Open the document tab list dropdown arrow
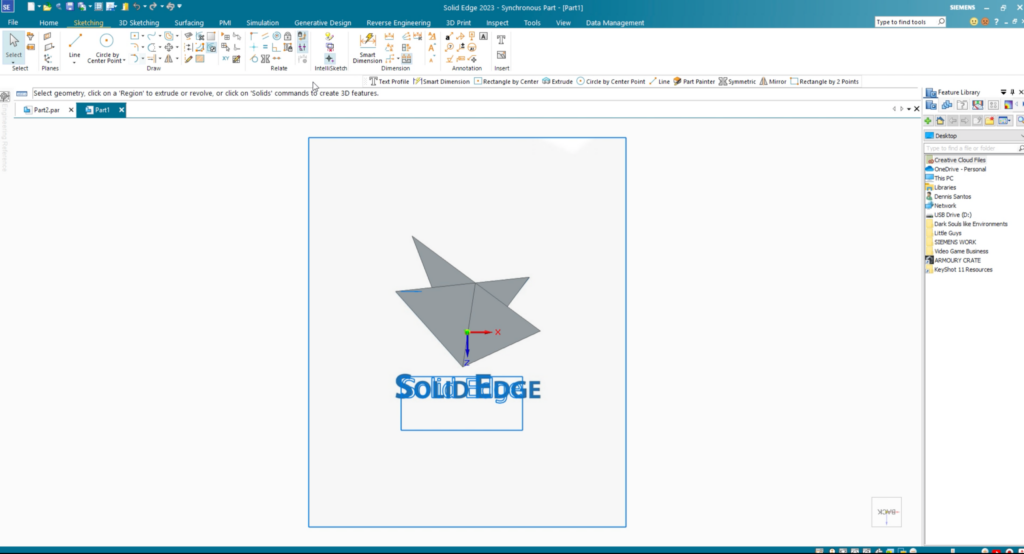 tap(908, 109)
